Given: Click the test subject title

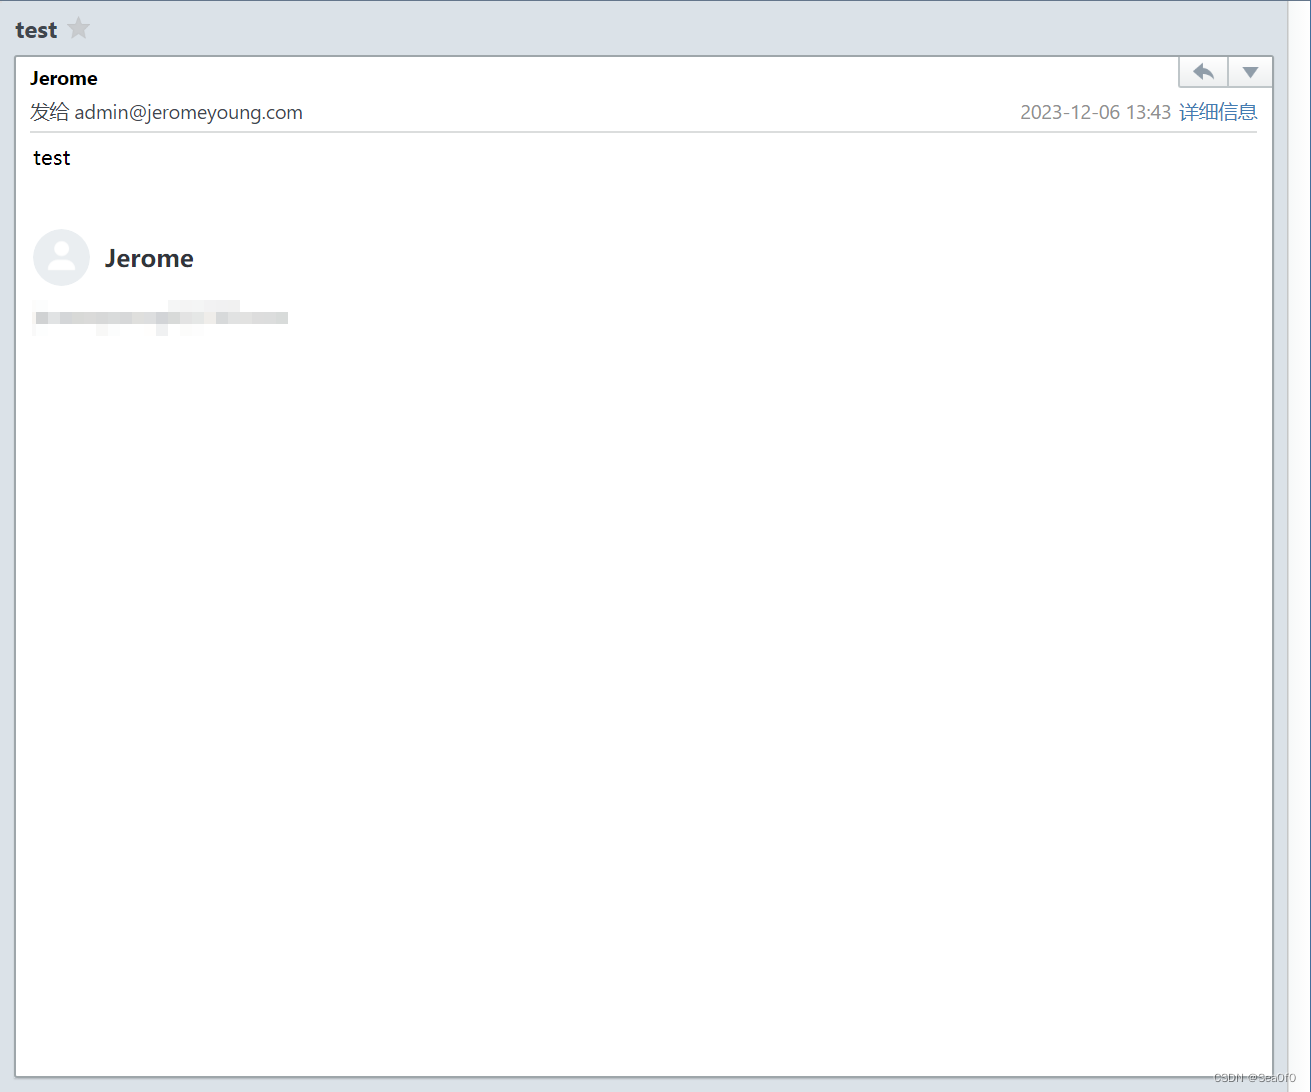Looking at the screenshot, I should (x=36, y=30).
